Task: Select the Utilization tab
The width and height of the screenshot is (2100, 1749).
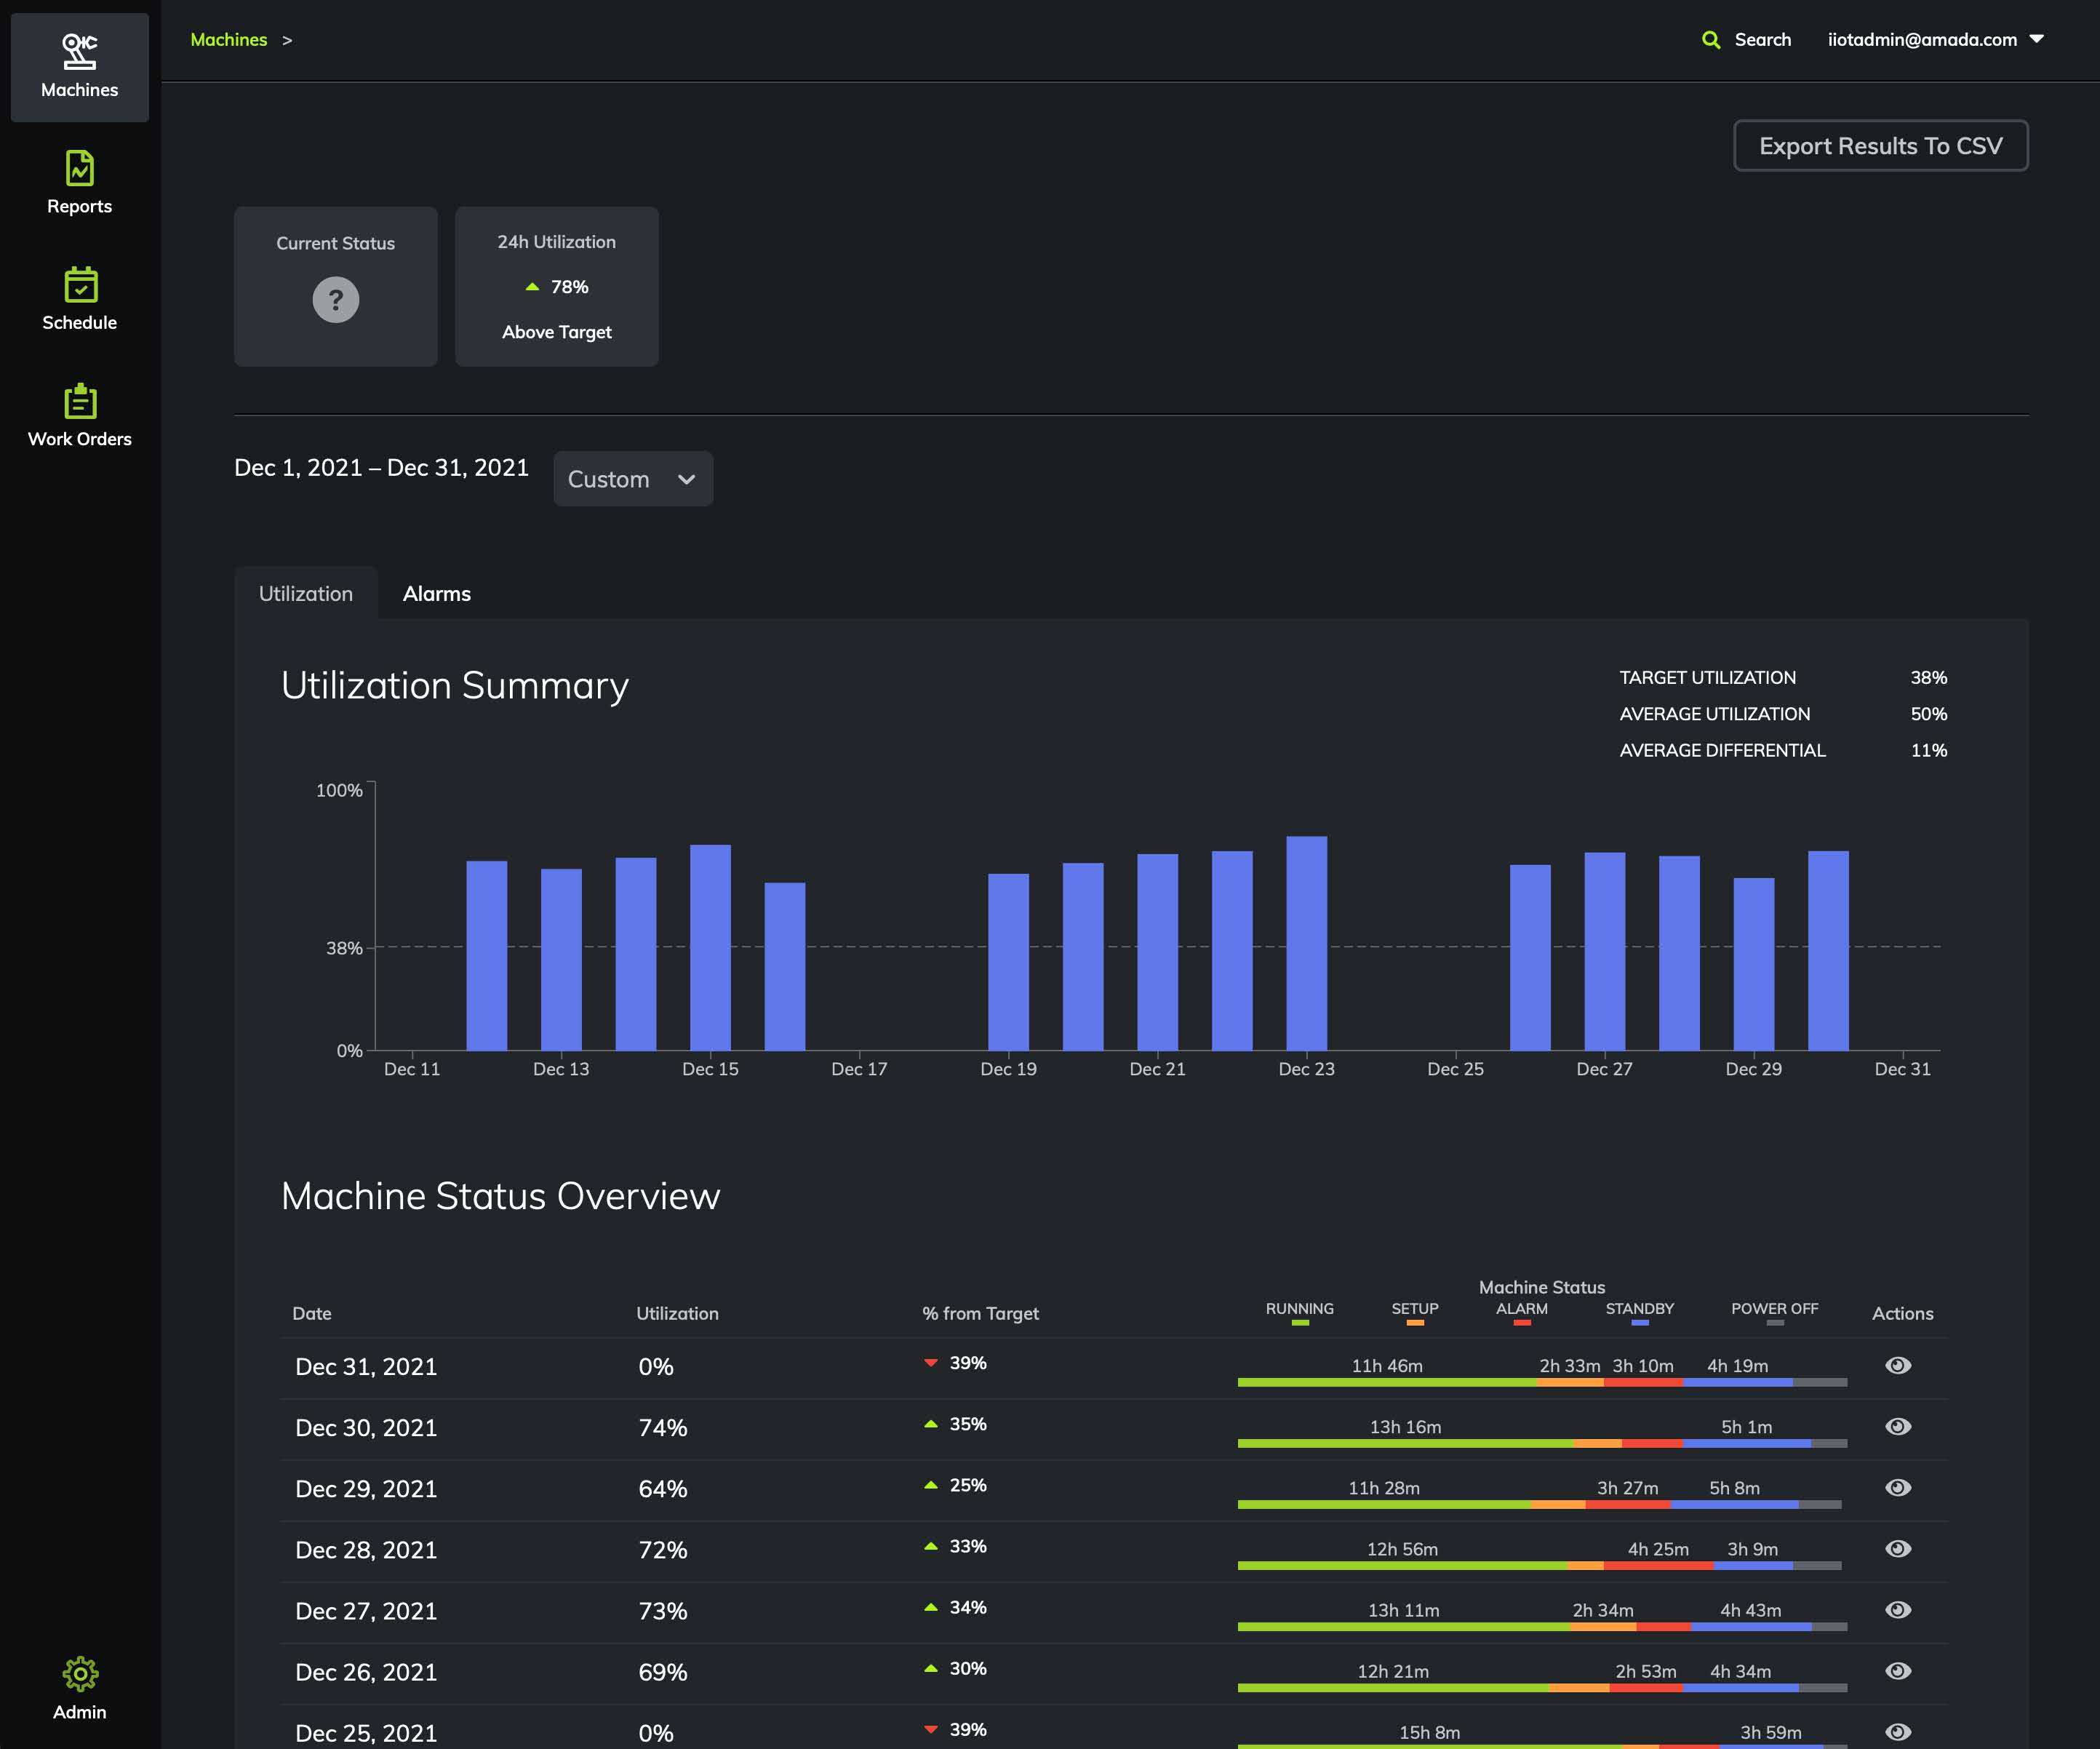Action: pyautogui.click(x=306, y=593)
